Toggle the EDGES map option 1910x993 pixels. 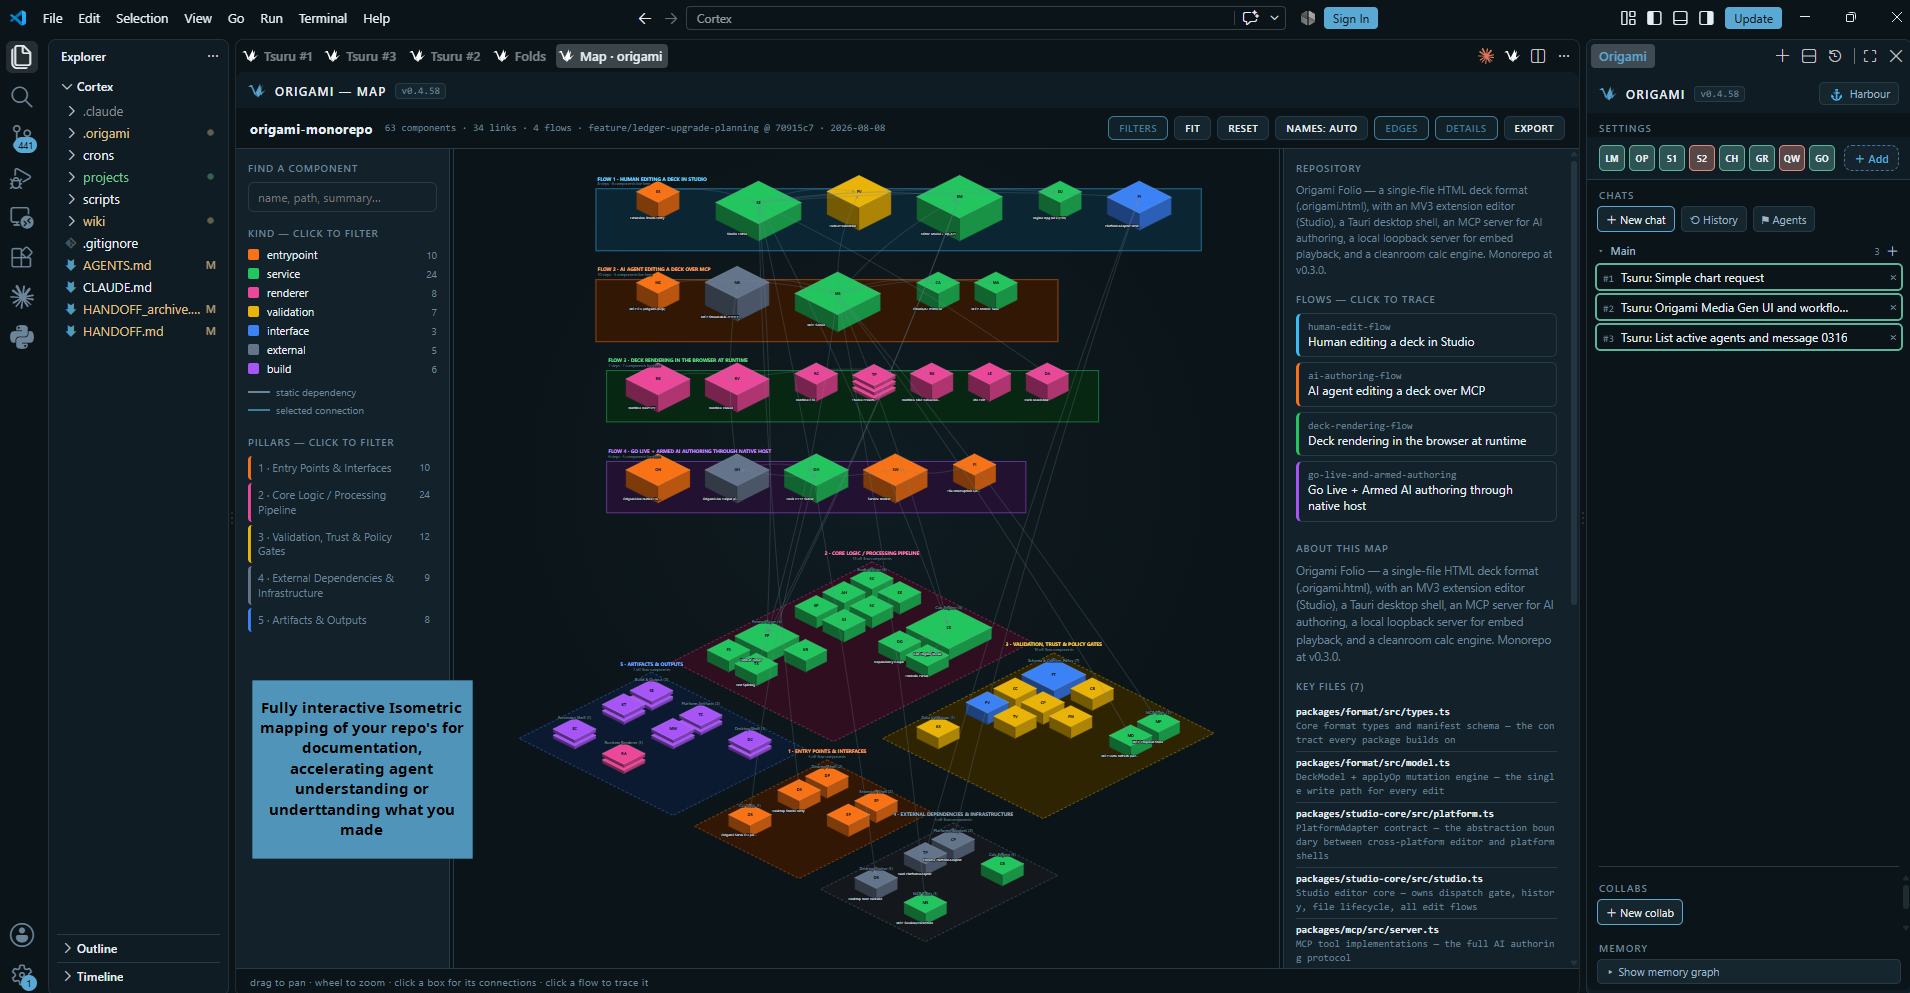tap(1401, 128)
